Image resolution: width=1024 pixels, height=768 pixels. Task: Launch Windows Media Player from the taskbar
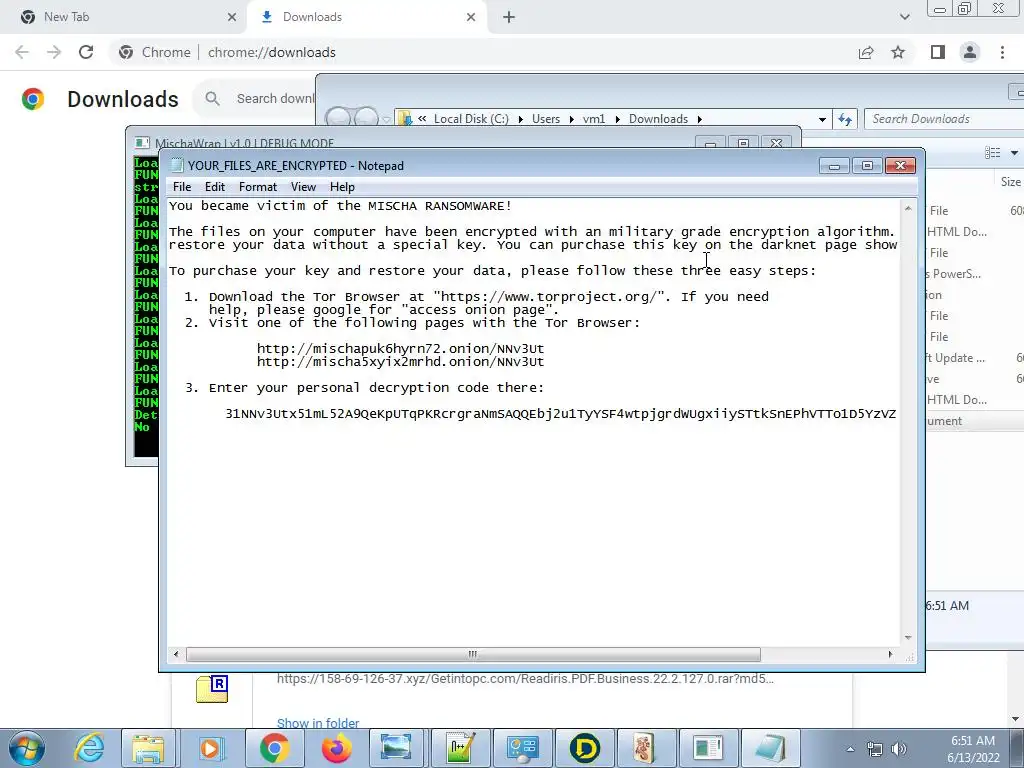point(211,748)
